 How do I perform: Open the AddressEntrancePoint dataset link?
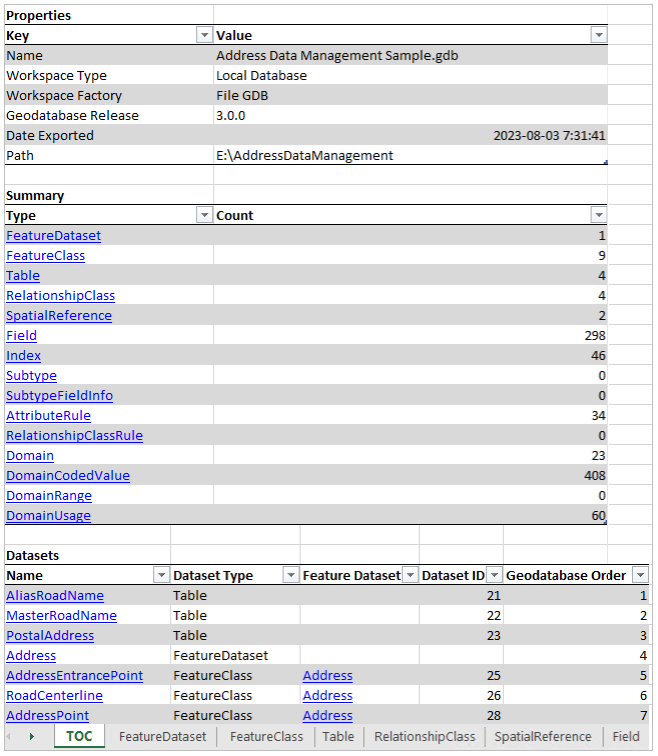(x=75, y=675)
